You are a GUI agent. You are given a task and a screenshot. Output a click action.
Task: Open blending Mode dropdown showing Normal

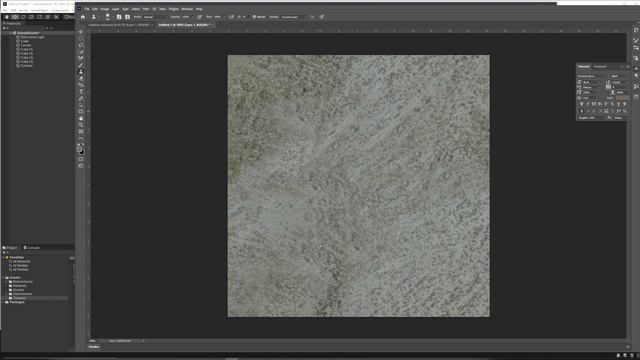156,17
